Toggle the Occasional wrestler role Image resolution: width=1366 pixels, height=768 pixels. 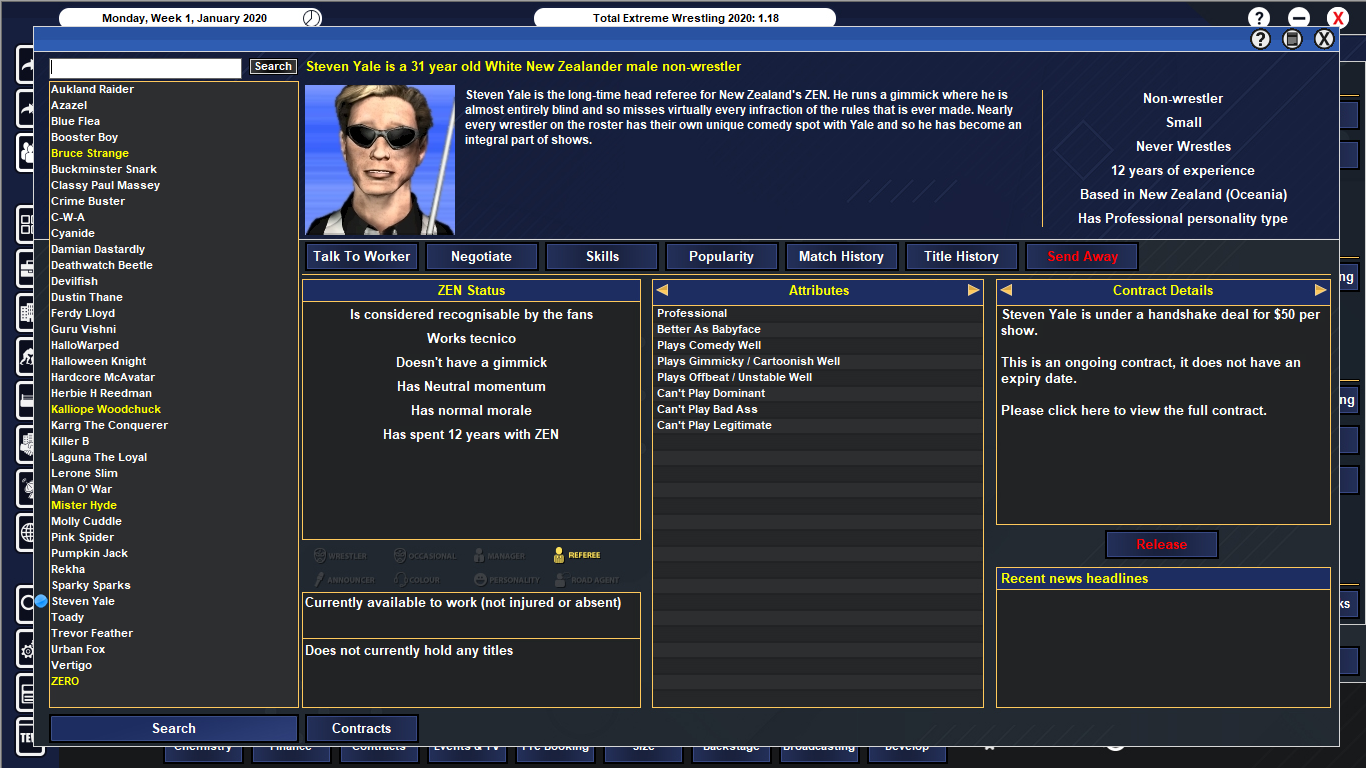click(401, 555)
